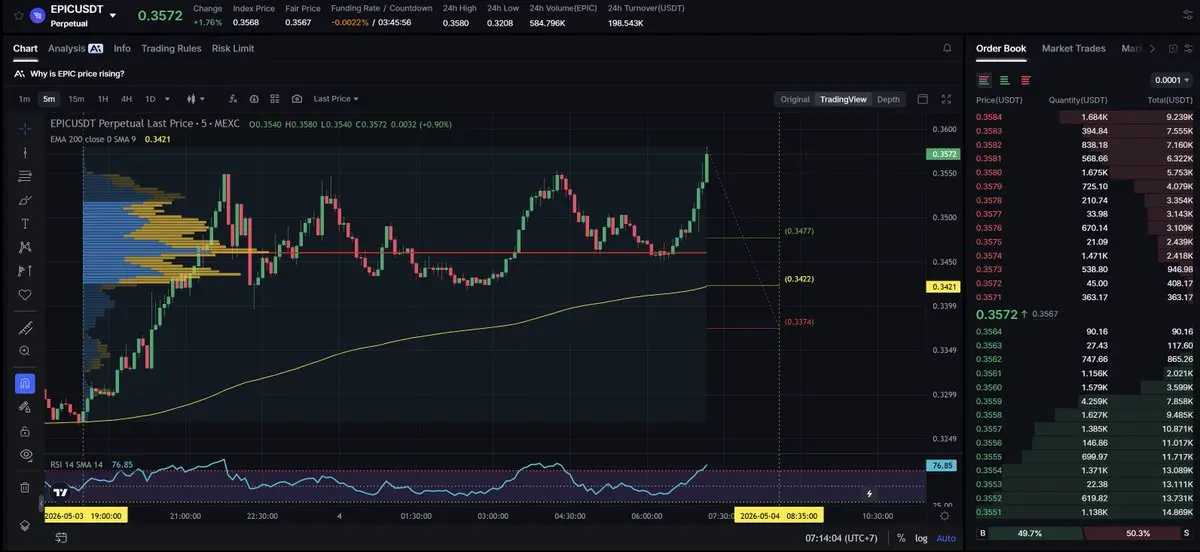Image resolution: width=1200 pixels, height=552 pixels.
Task: Click 'Why is EPIC price rising?' link
Action: point(77,73)
